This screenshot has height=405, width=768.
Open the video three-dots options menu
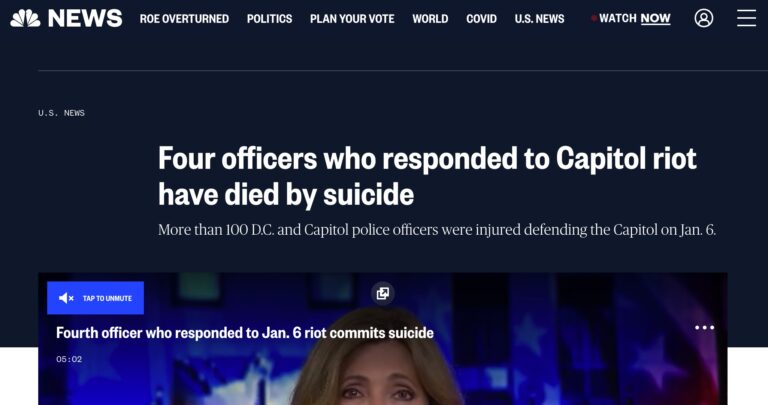(x=704, y=327)
